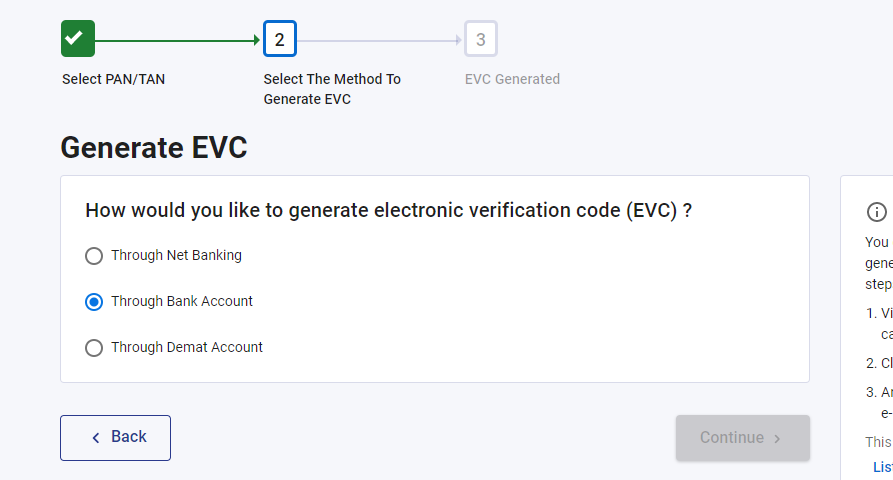Select the Through Net Banking radio option
The width and height of the screenshot is (893, 480).
click(x=94, y=256)
